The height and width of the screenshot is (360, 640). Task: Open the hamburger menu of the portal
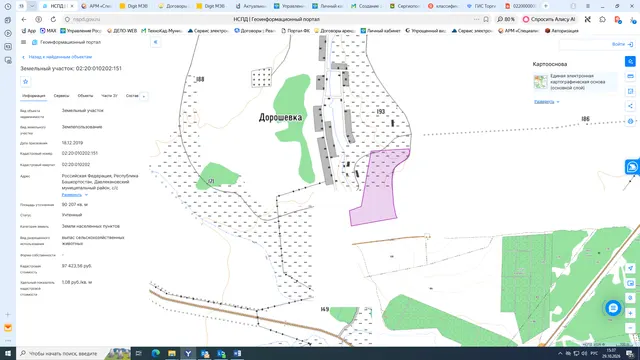pos(23,42)
